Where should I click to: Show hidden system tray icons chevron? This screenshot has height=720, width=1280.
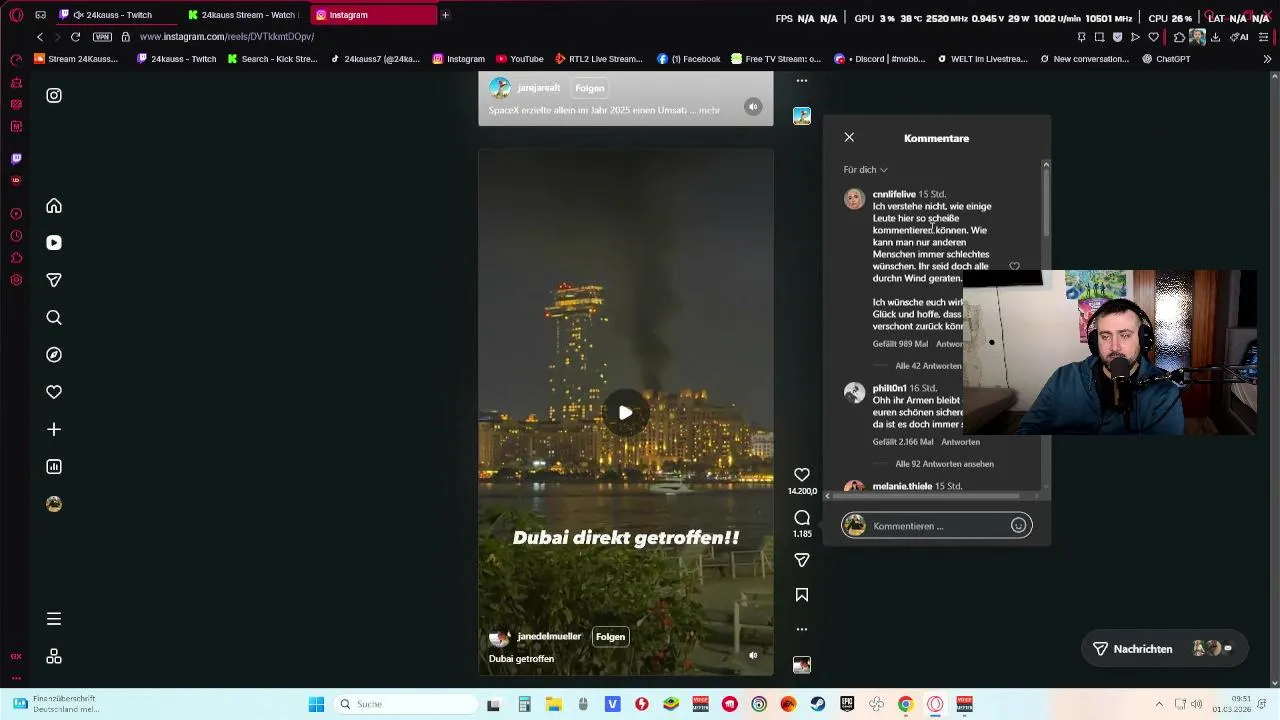pyautogui.click(x=1159, y=704)
